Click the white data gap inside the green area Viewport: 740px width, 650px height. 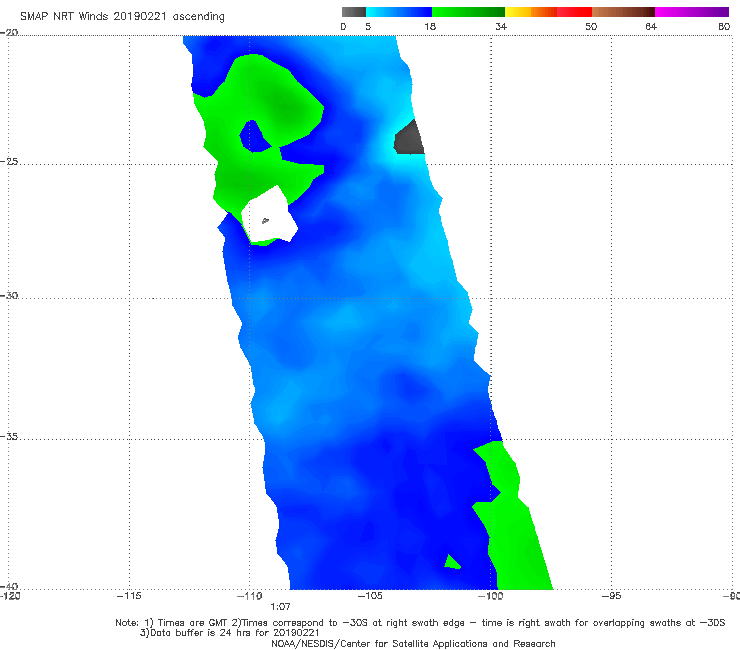point(269,214)
